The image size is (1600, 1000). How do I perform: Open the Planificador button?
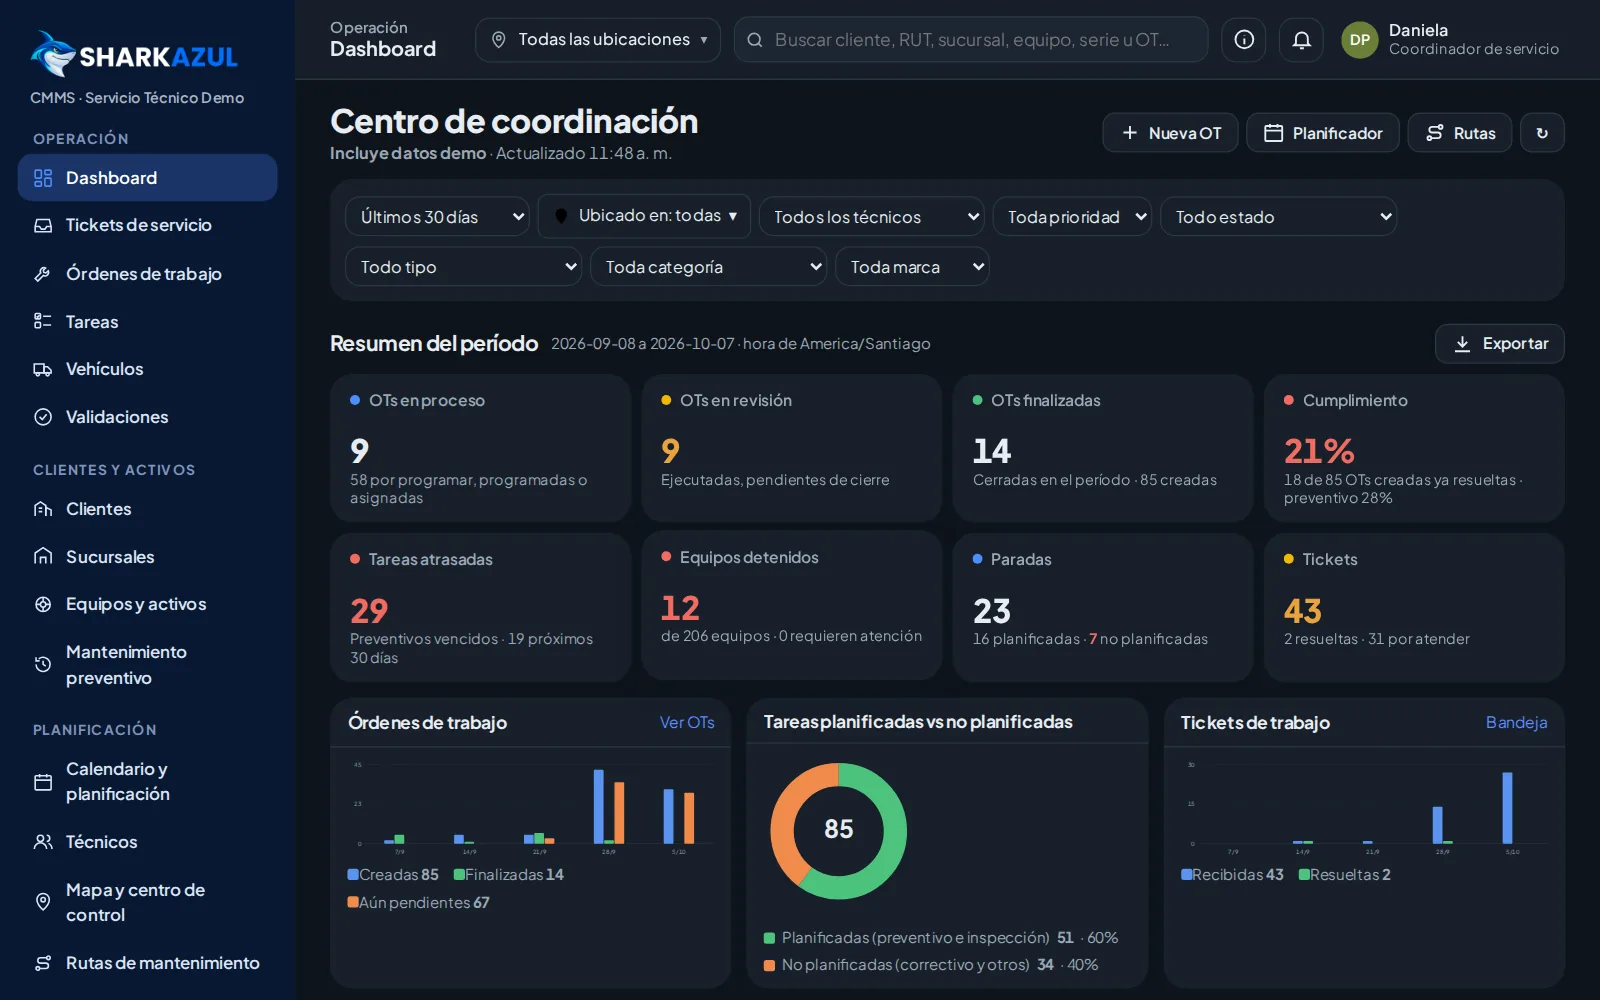[x=1322, y=133]
